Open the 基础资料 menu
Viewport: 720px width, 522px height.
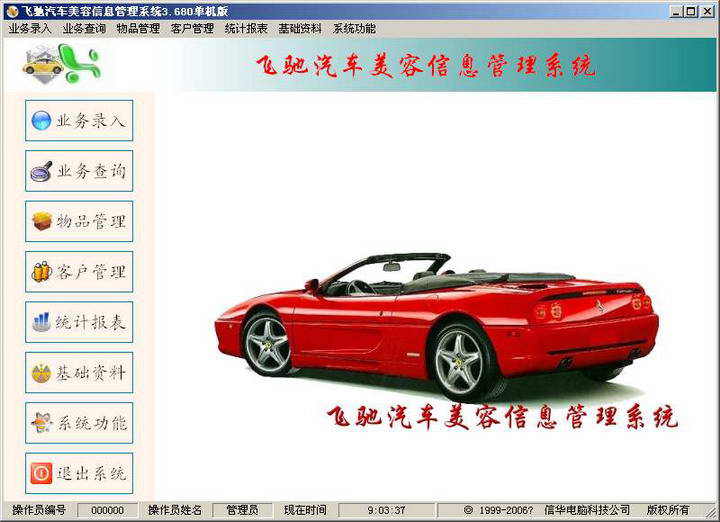point(300,28)
